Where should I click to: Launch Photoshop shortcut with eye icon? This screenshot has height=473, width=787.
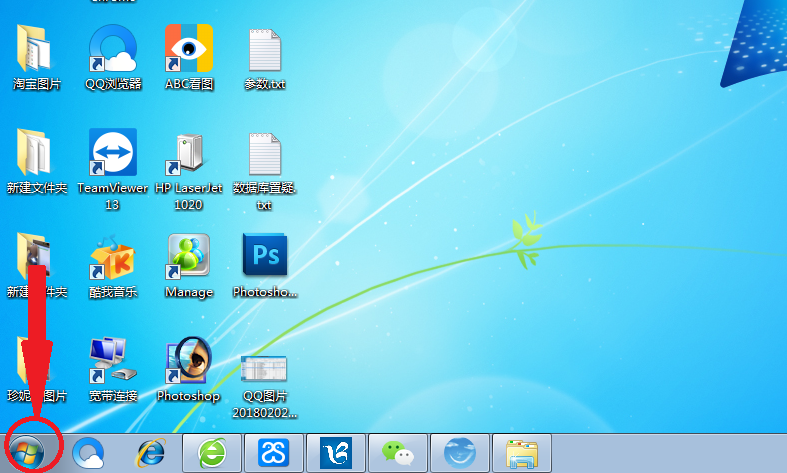pyautogui.click(x=189, y=370)
